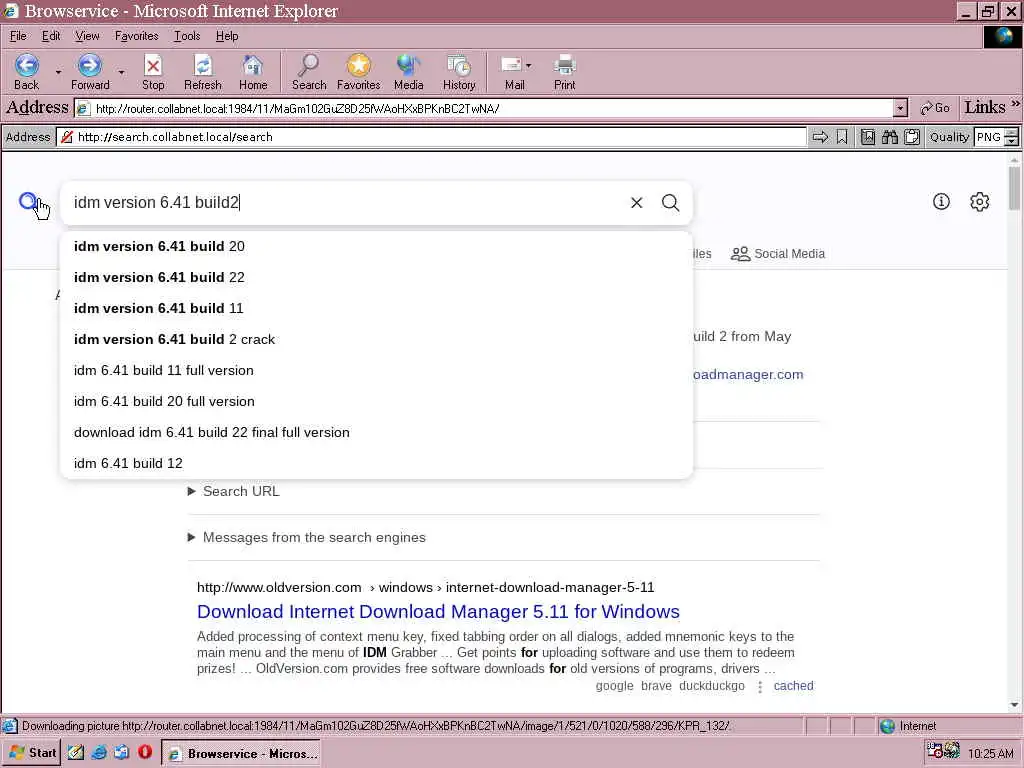Choose 'download idm 6.41 build 22 final full version'
Image resolution: width=1024 pixels, height=768 pixels.
pos(376,432)
